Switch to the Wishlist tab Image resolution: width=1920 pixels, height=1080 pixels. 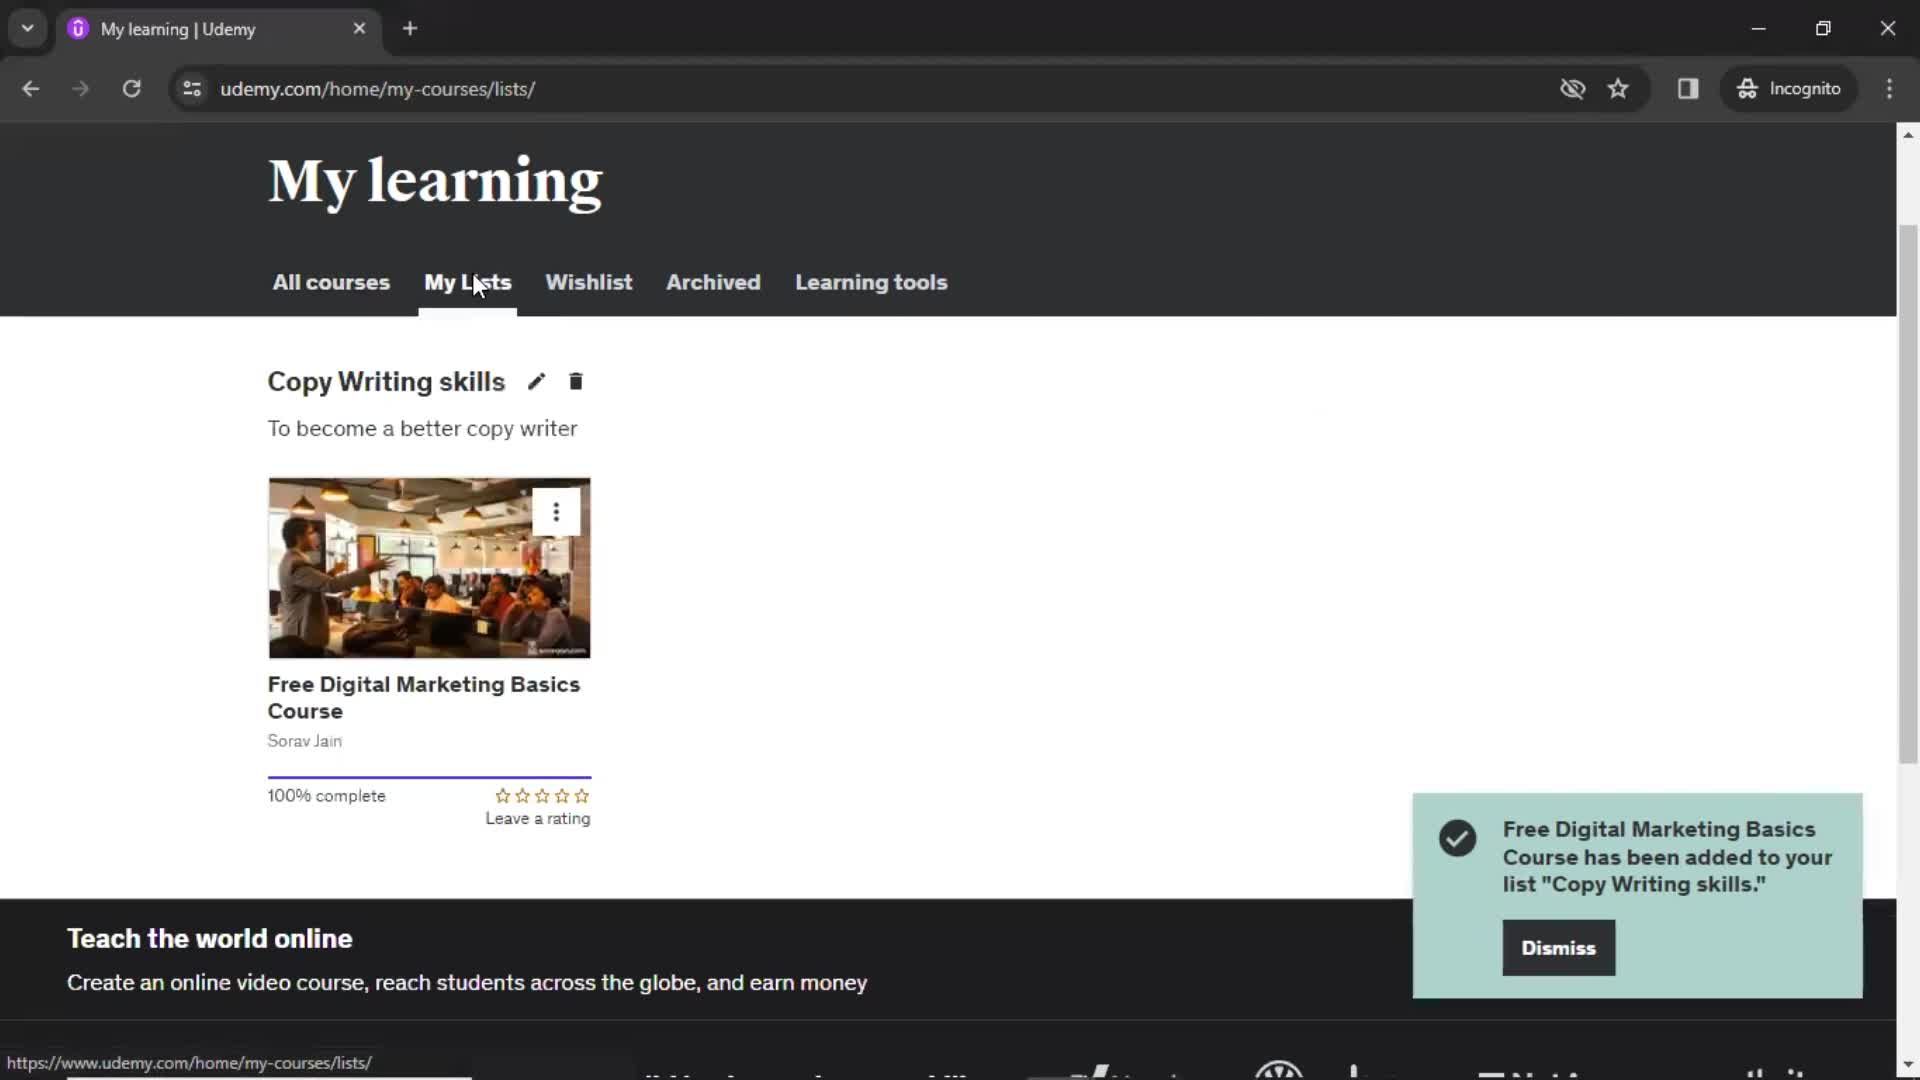589,281
